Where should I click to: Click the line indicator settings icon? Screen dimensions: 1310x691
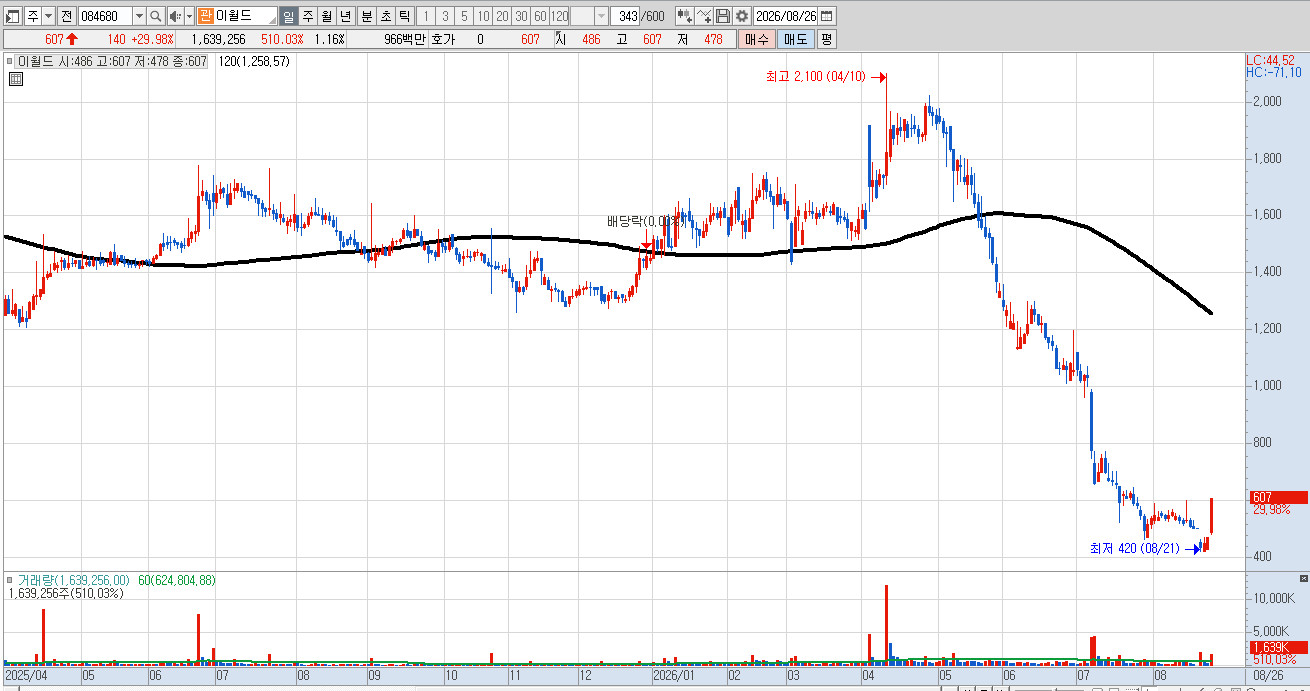coord(704,16)
